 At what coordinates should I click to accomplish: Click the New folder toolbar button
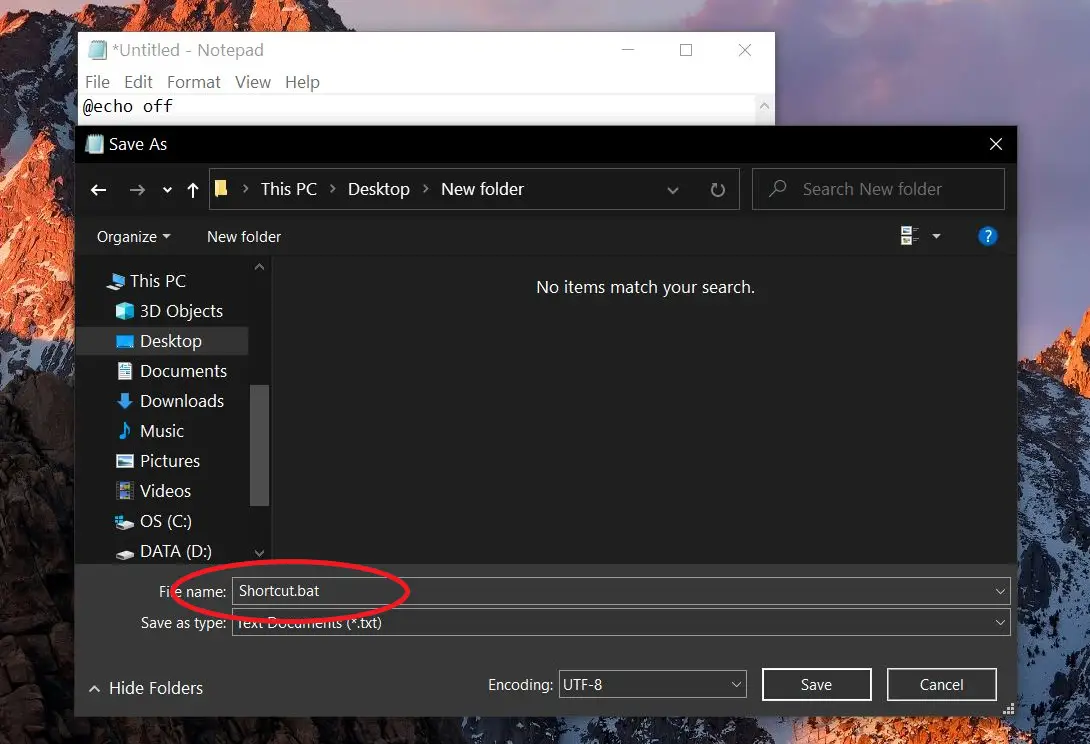tap(244, 237)
